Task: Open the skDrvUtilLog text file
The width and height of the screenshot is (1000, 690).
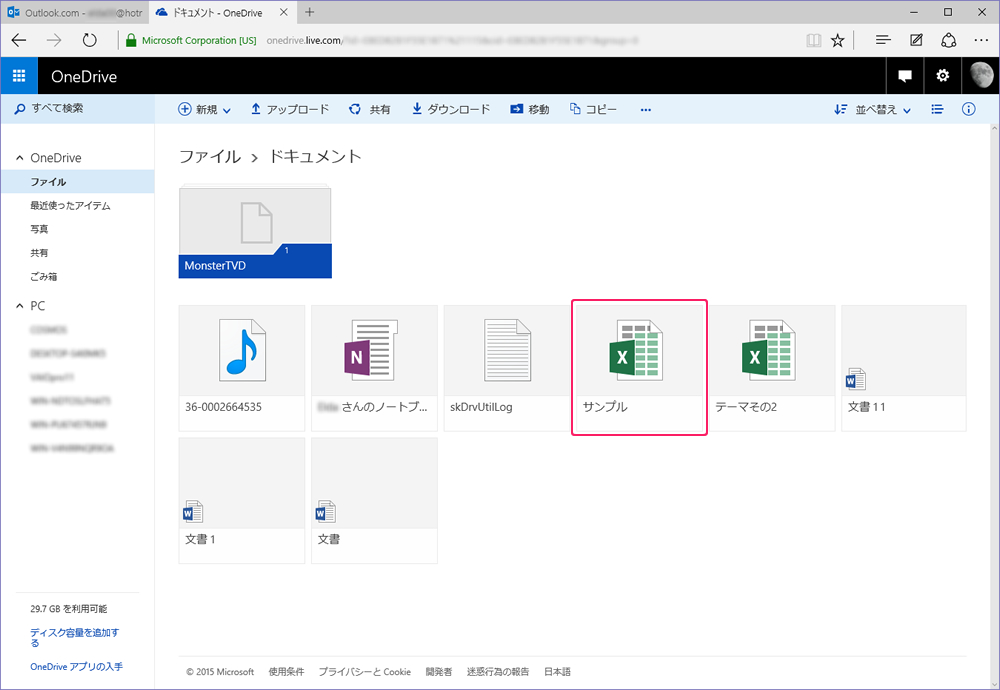Action: click(x=507, y=368)
